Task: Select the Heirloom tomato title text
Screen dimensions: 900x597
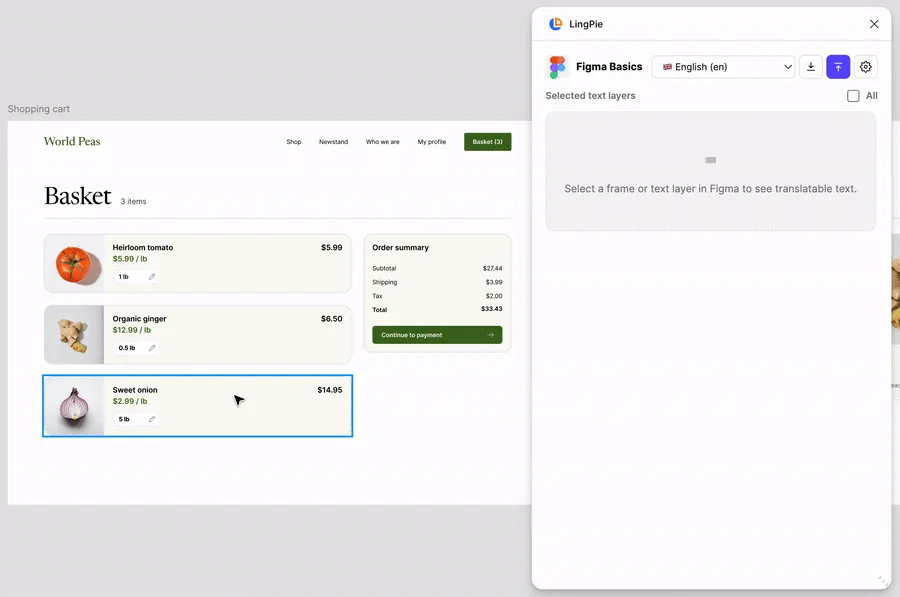Action: point(142,247)
